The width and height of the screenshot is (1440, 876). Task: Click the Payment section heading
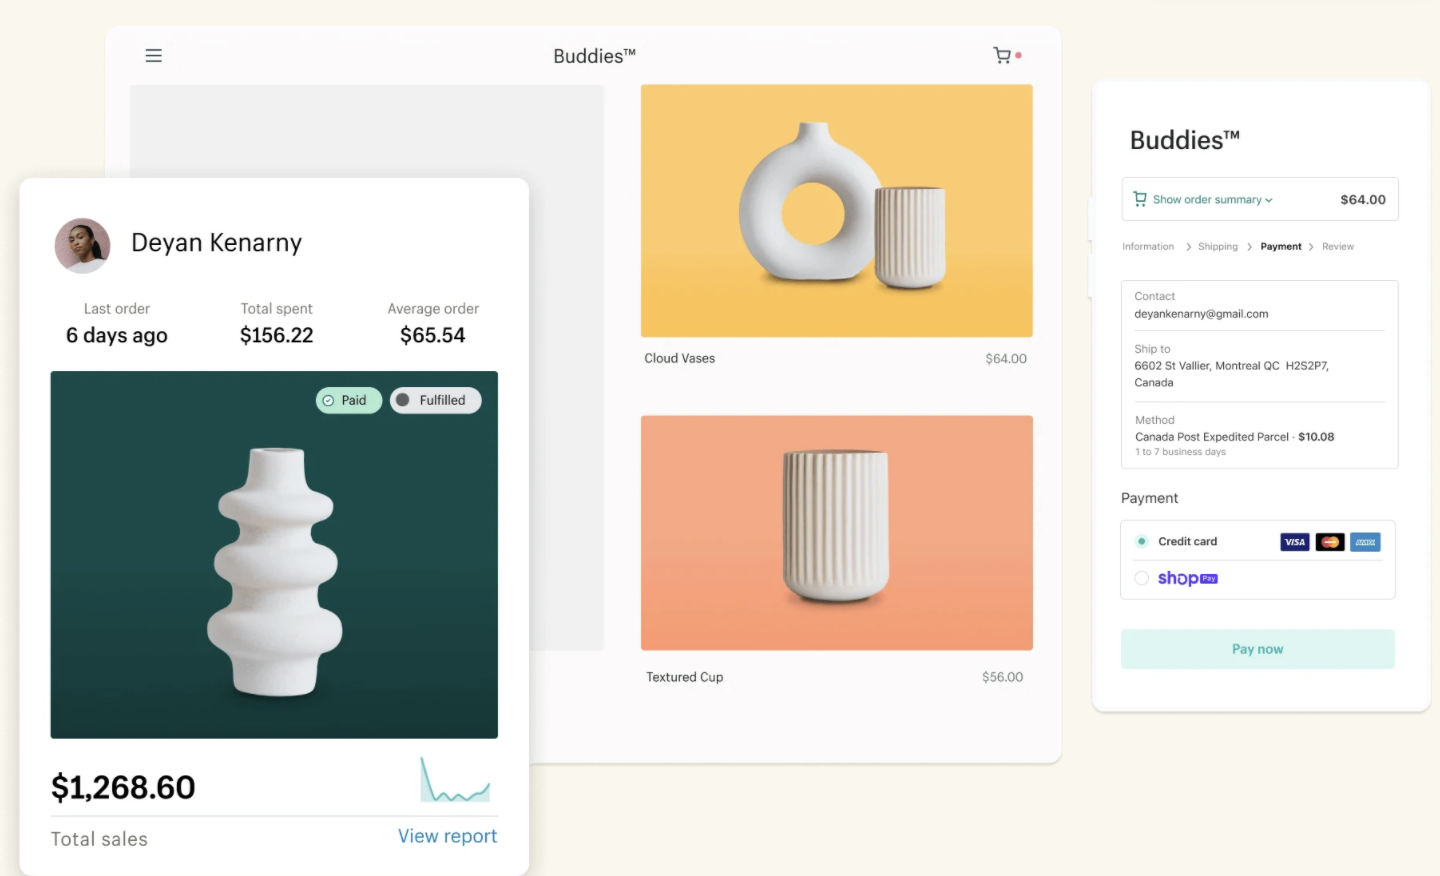(x=1150, y=498)
